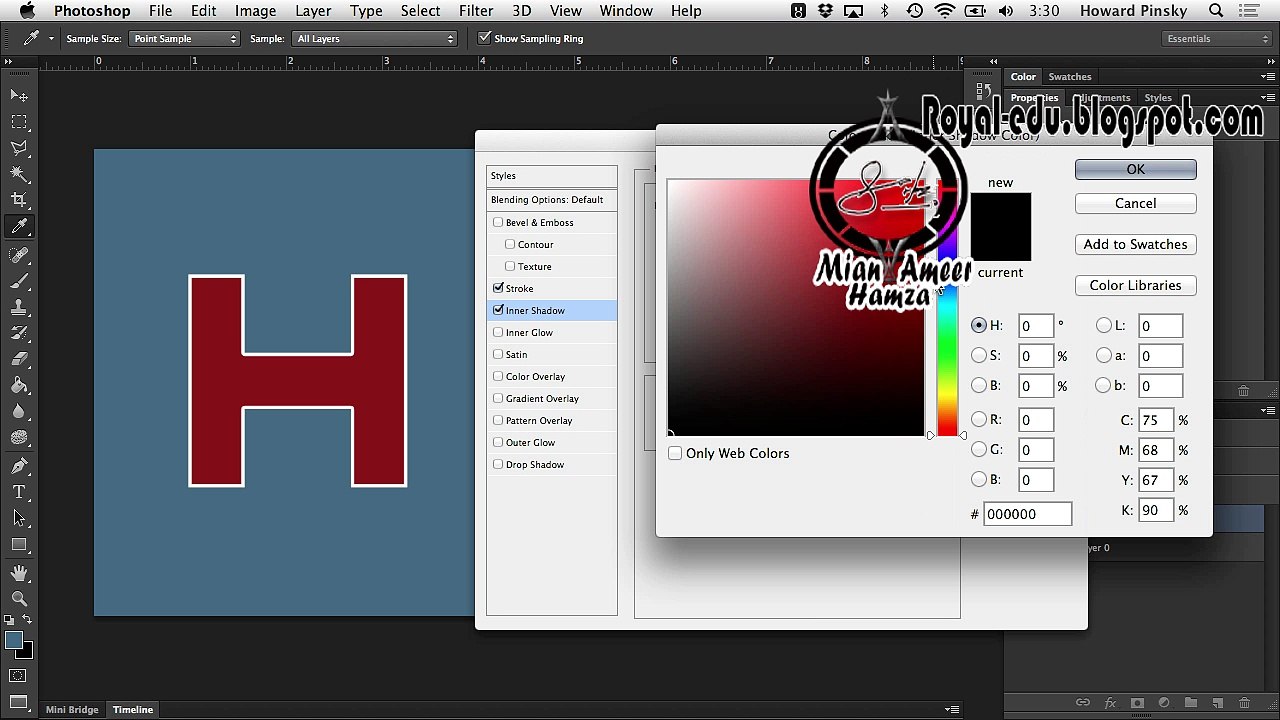Open the Filter menu
1280x720 pixels.
point(476,11)
